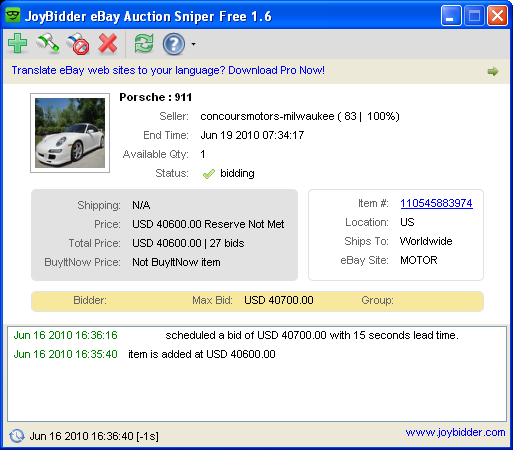Close the JoyBidder window
The height and width of the screenshot is (450, 513).
(x=497, y=15)
